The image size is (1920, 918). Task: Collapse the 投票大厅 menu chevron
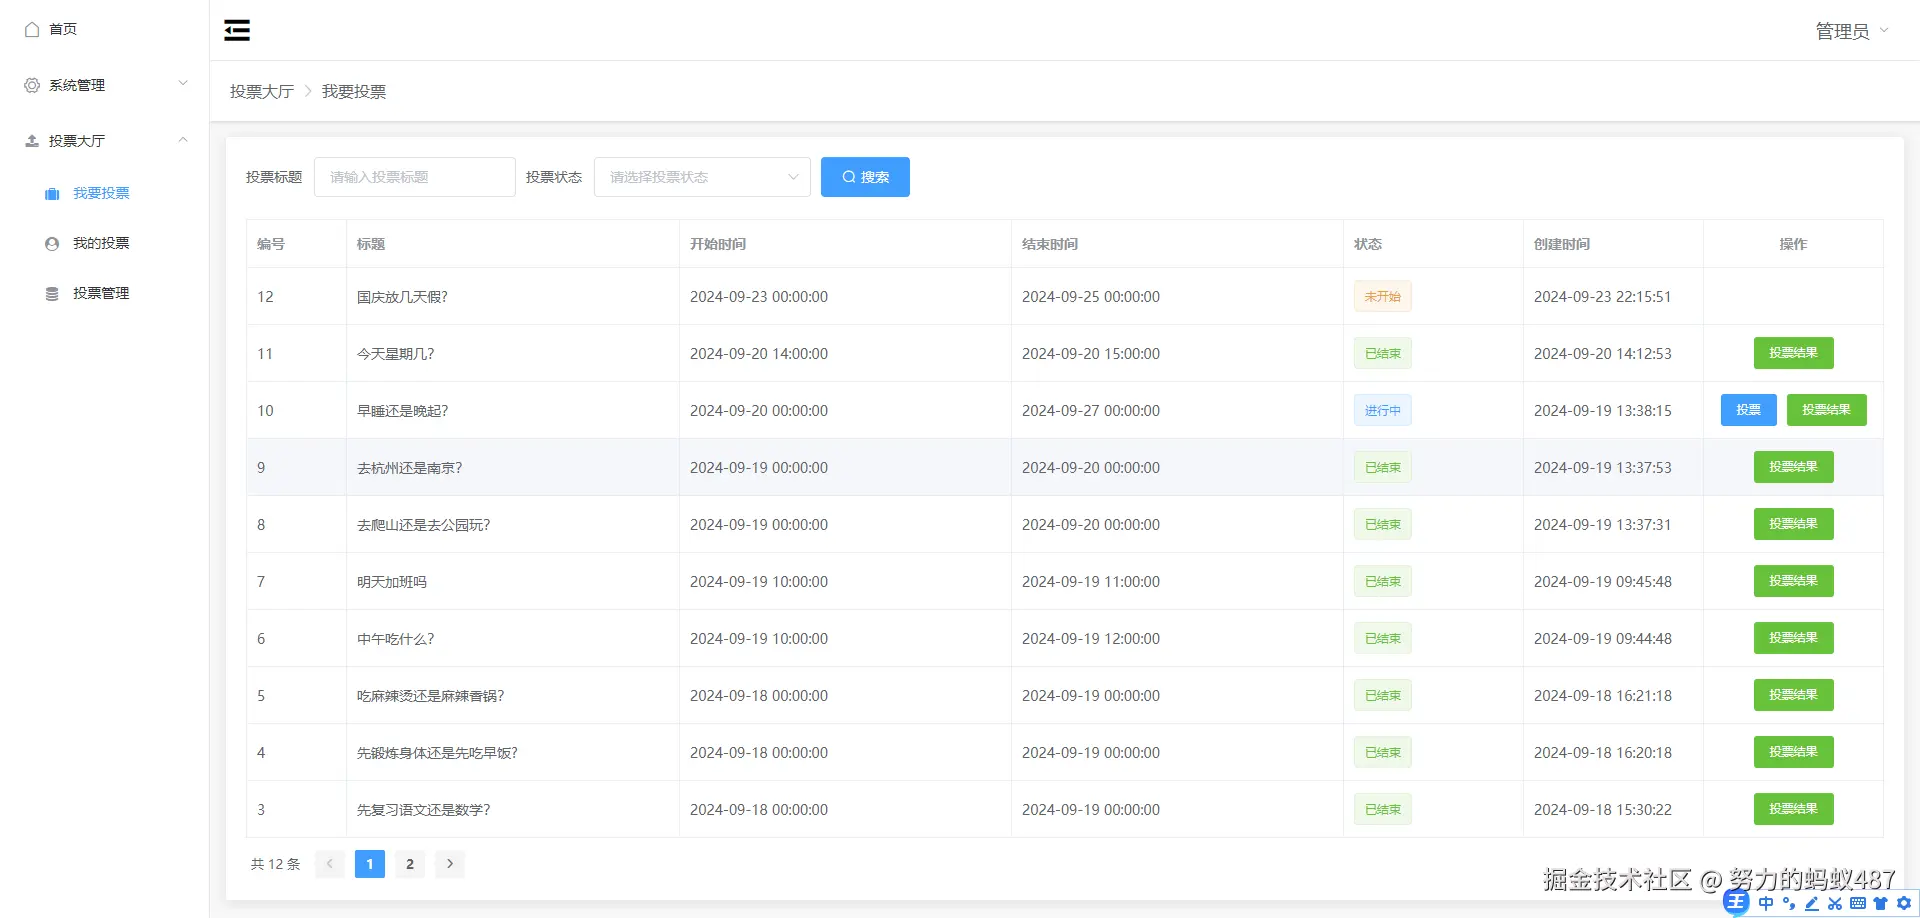[183, 139]
